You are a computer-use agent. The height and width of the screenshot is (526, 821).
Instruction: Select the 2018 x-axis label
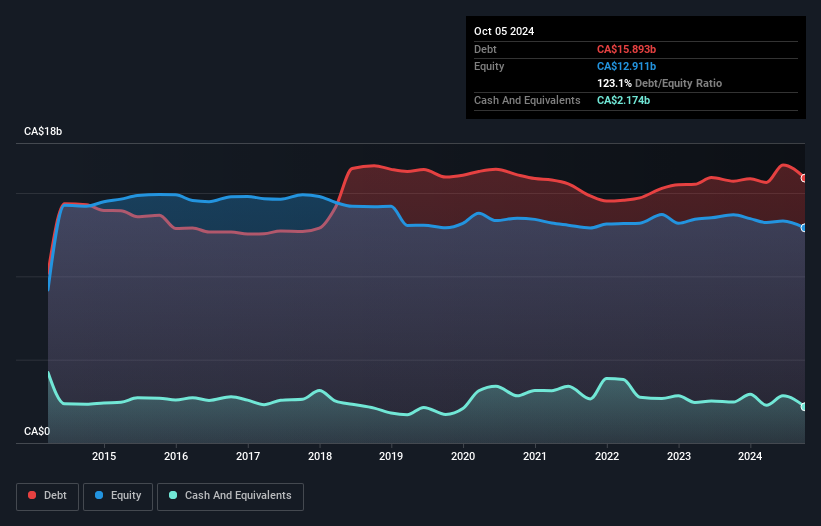coord(320,456)
